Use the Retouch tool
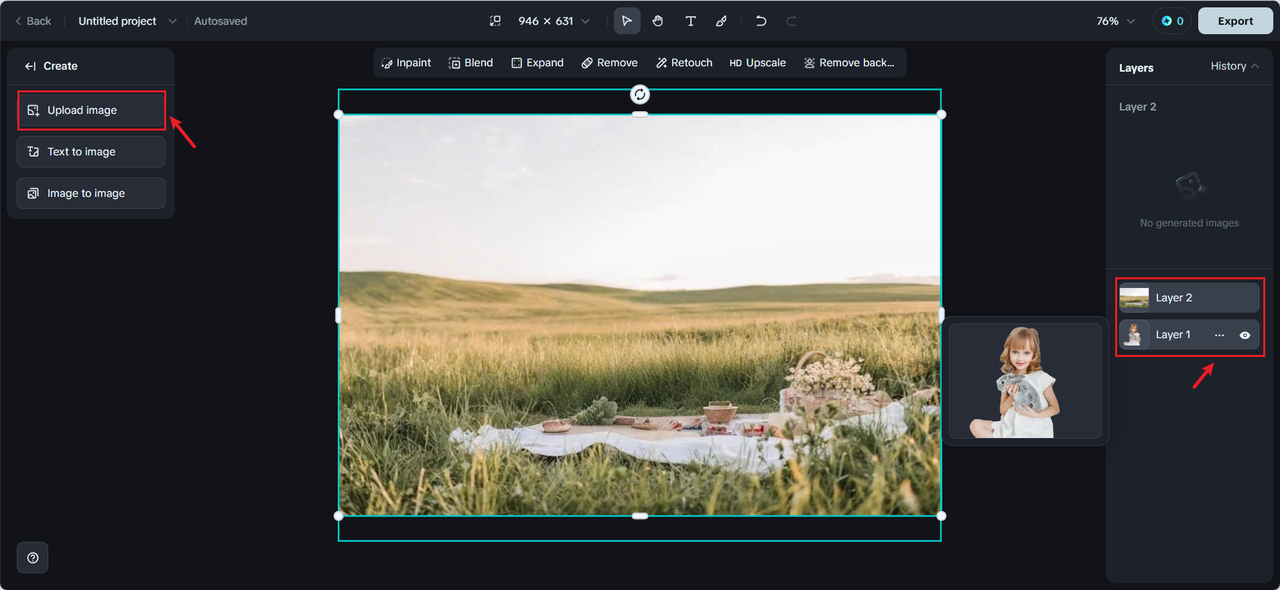Screen dimensions: 1280x590 click(684, 63)
